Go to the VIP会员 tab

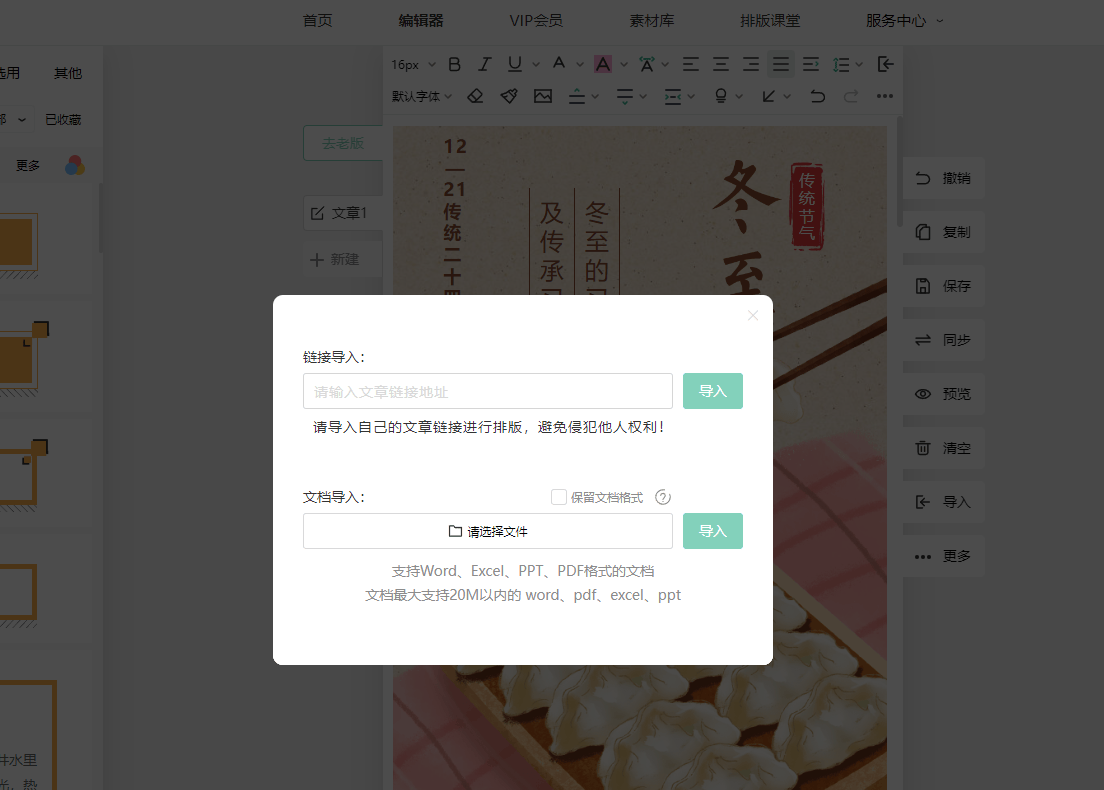point(535,20)
